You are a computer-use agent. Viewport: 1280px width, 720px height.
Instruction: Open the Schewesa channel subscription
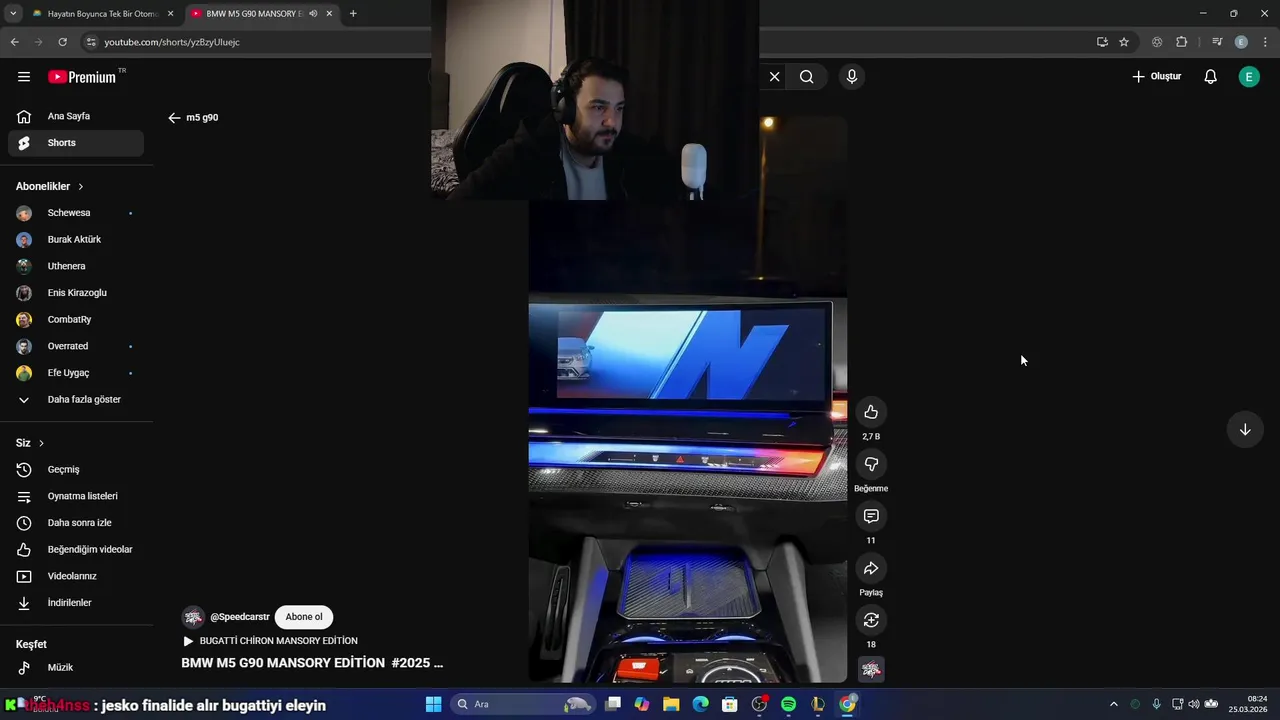click(x=76, y=213)
